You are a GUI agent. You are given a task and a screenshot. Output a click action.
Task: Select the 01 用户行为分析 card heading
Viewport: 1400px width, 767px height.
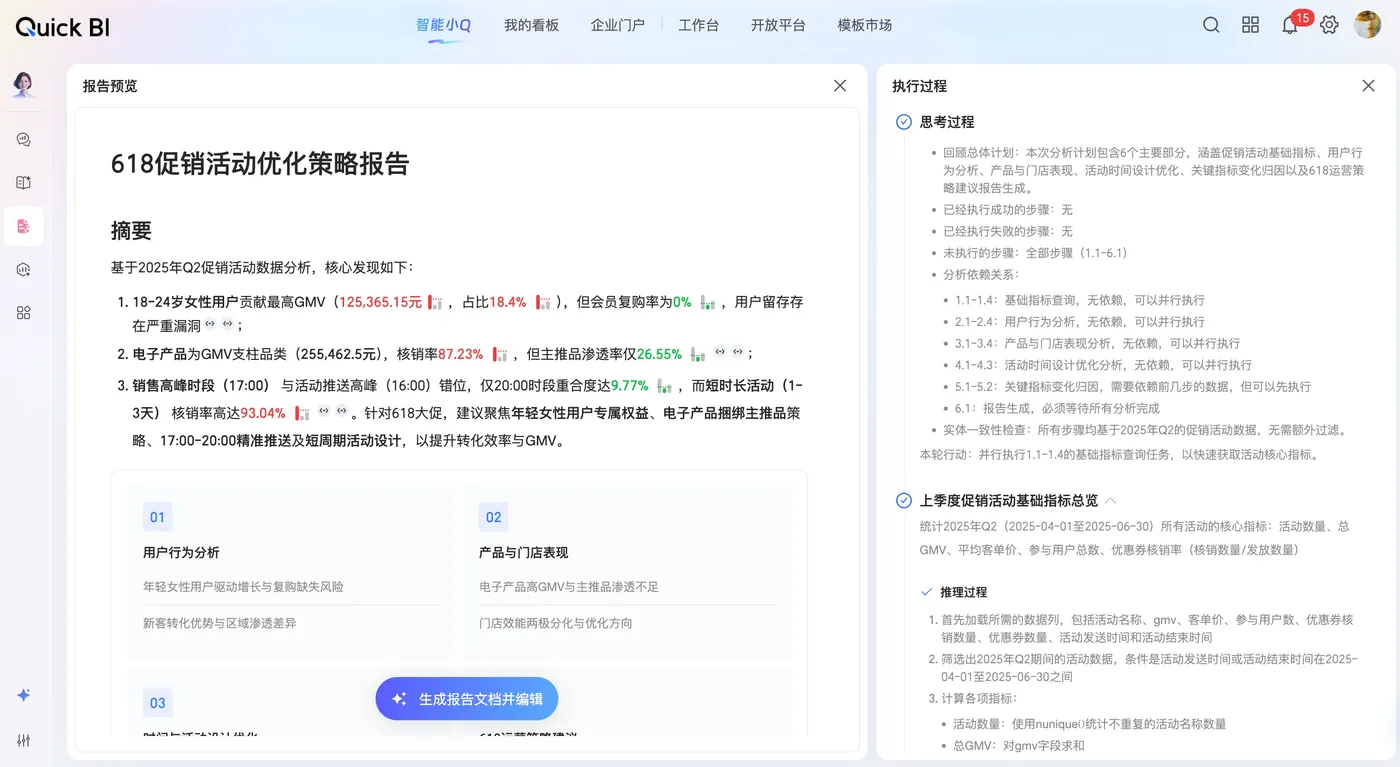pos(181,552)
